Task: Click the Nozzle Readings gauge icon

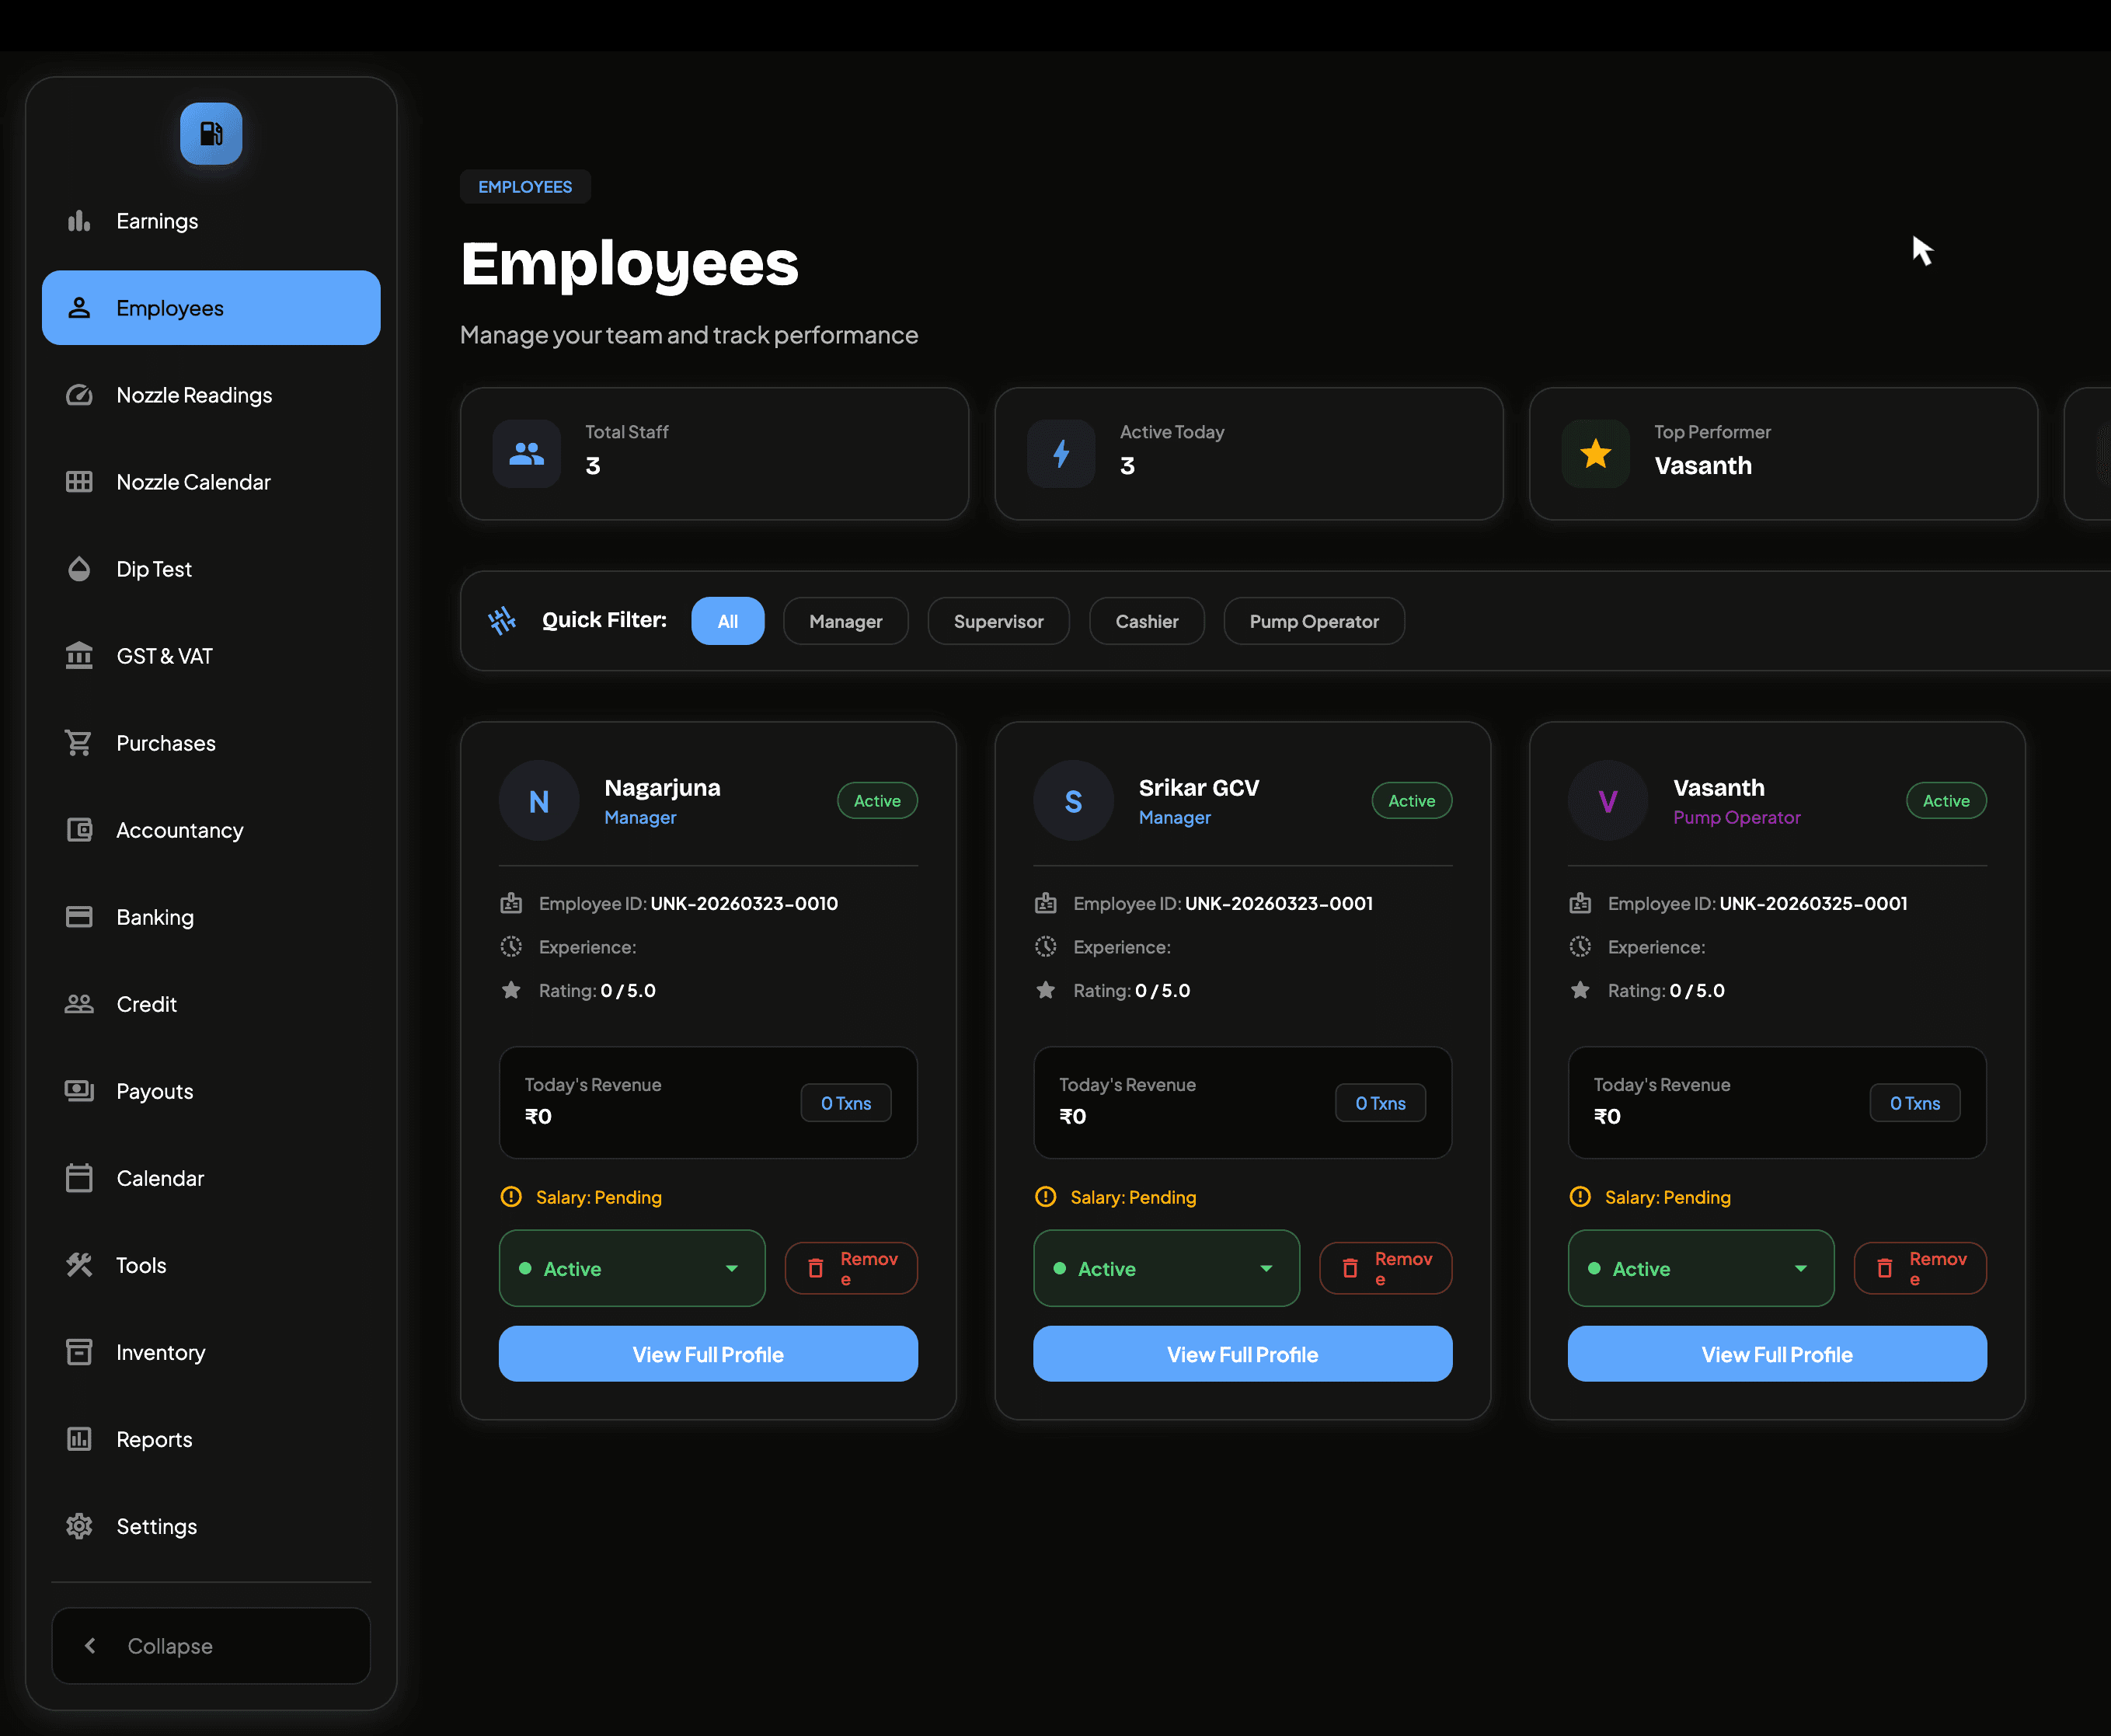Action: coord(79,395)
